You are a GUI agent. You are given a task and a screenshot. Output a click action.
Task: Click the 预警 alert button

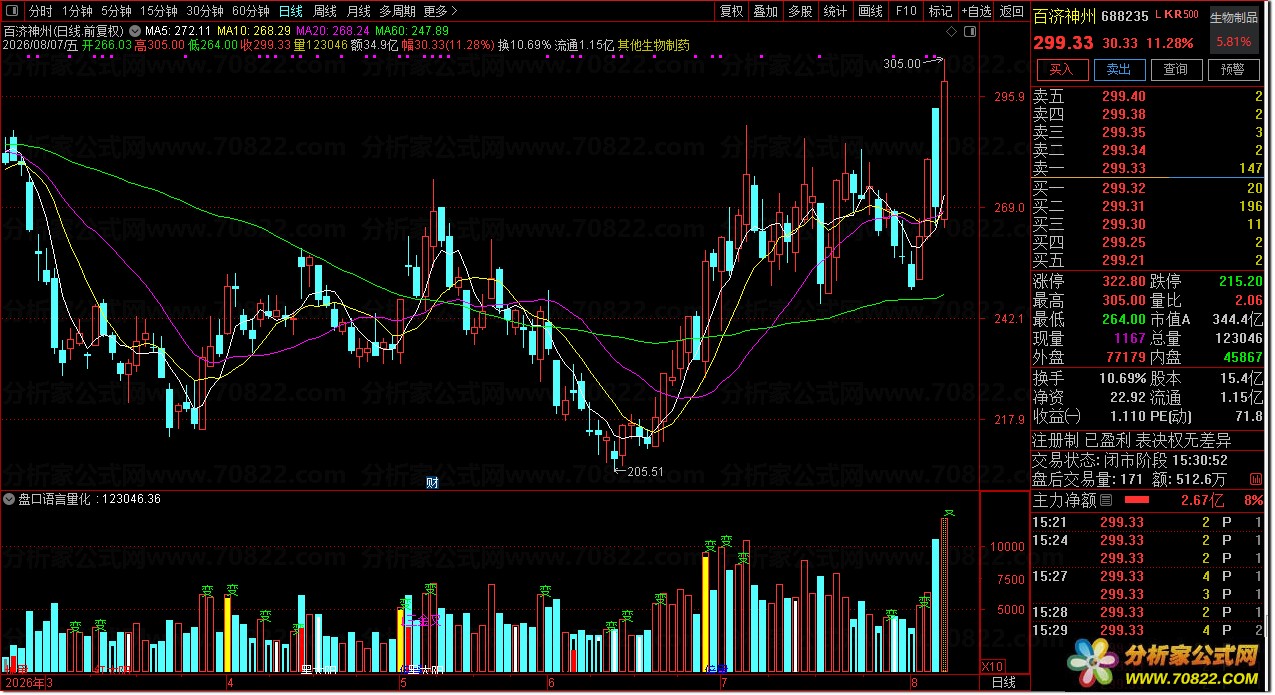1233,69
